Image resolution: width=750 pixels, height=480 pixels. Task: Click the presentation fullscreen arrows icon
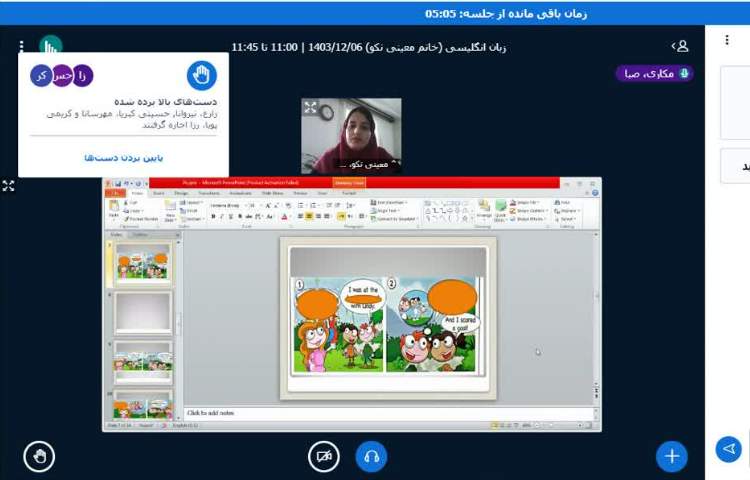(x=8, y=186)
